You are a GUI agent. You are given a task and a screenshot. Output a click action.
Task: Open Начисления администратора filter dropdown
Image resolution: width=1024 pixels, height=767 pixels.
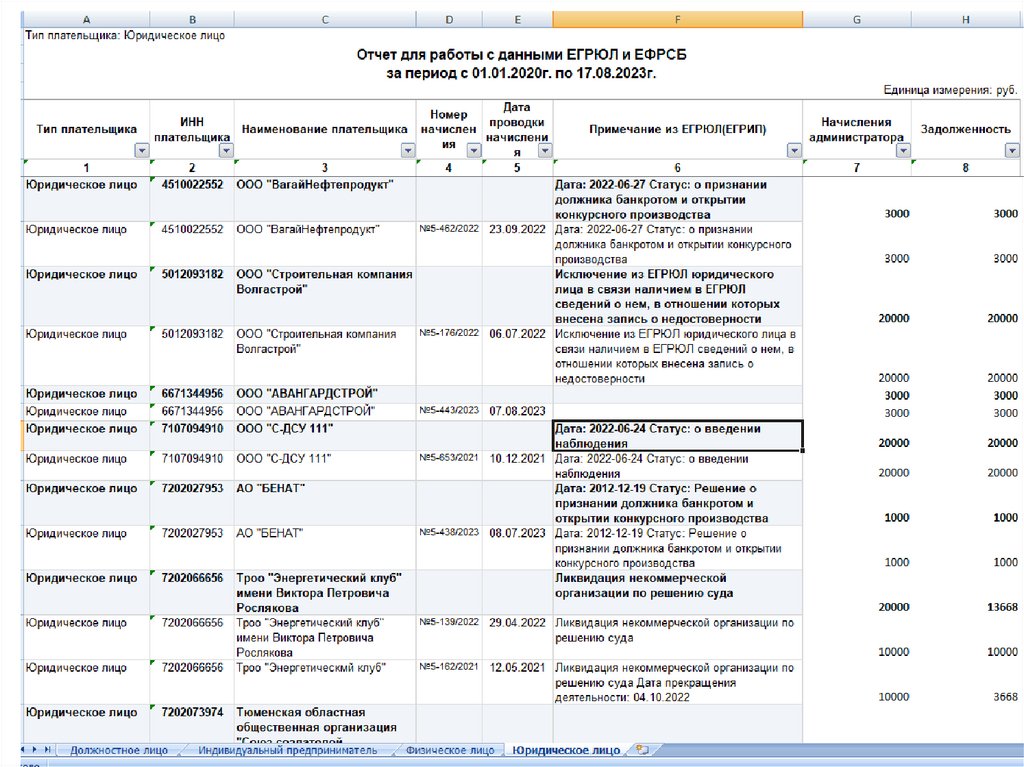[x=903, y=150]
